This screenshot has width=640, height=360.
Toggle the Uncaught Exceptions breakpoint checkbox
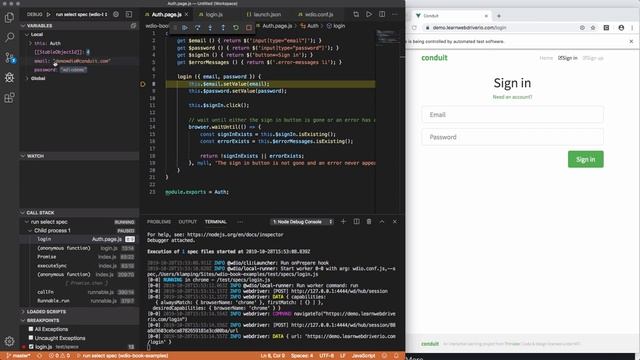(31, 338)
